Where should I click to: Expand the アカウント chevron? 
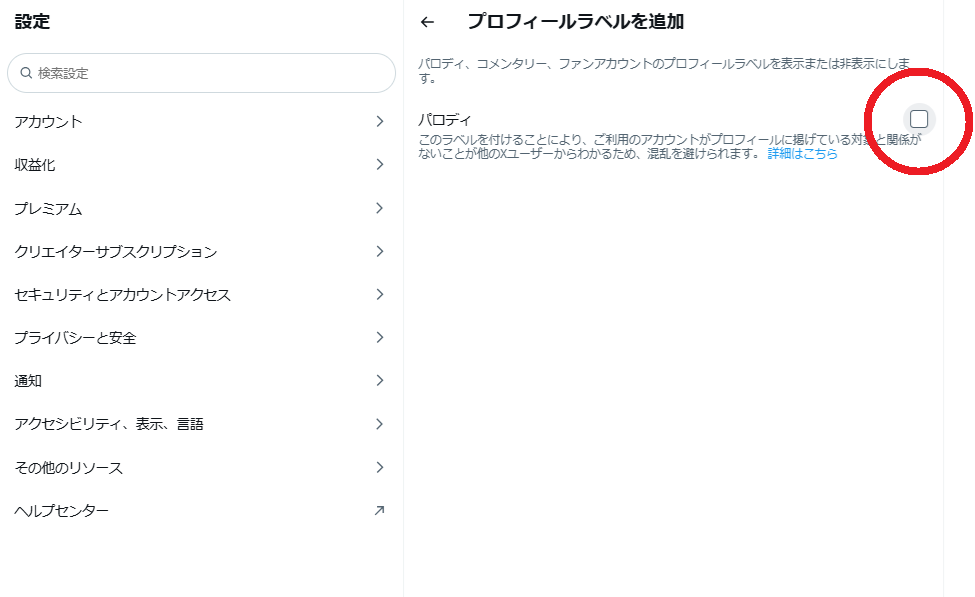tap(379, 121)
